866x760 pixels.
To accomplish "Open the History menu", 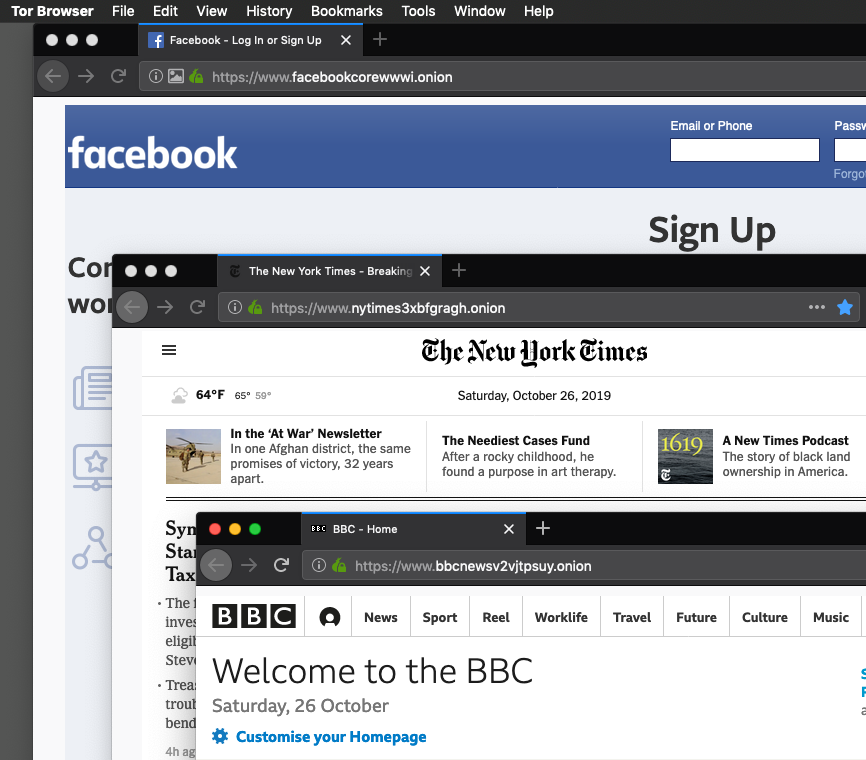I will (x=269, y=11).
